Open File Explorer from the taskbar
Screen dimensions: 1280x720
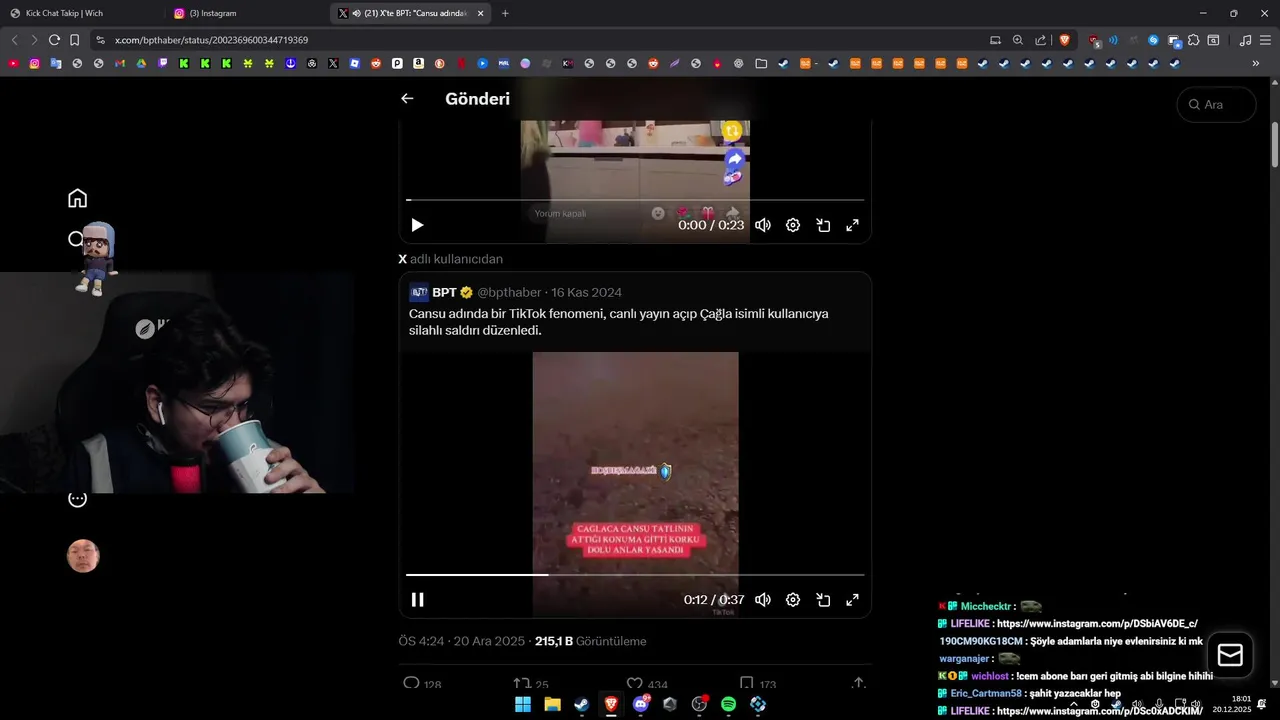(552, 704)
